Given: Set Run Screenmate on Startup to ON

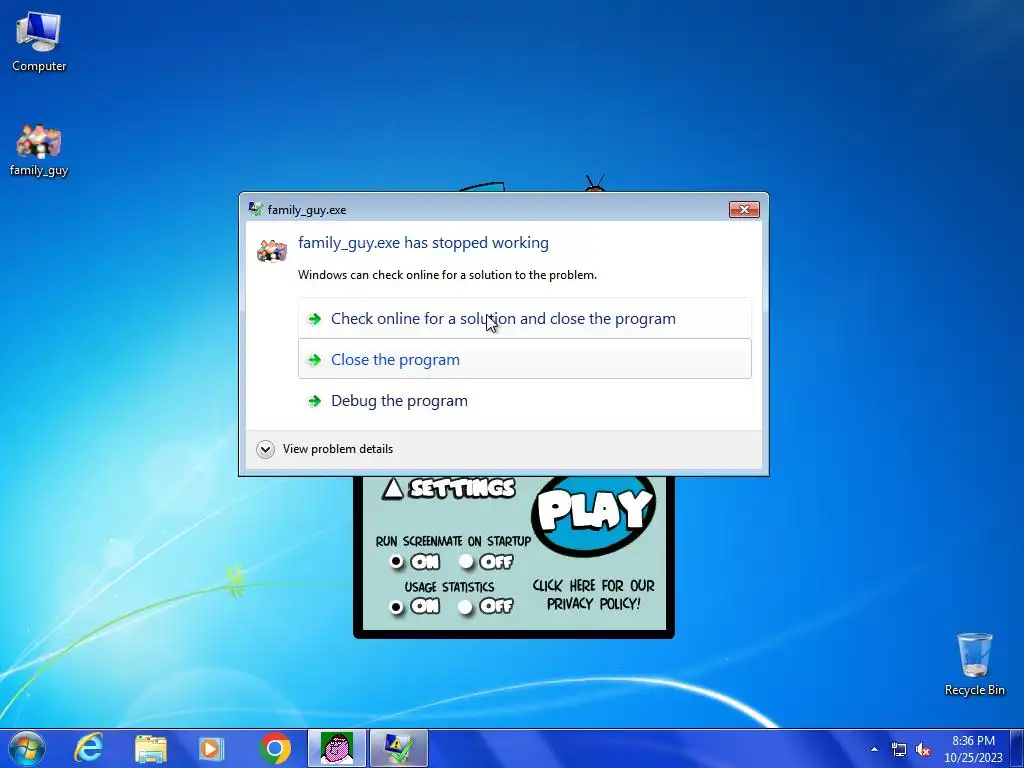Looking at the screenshot, I should click(x=396, y=562).
